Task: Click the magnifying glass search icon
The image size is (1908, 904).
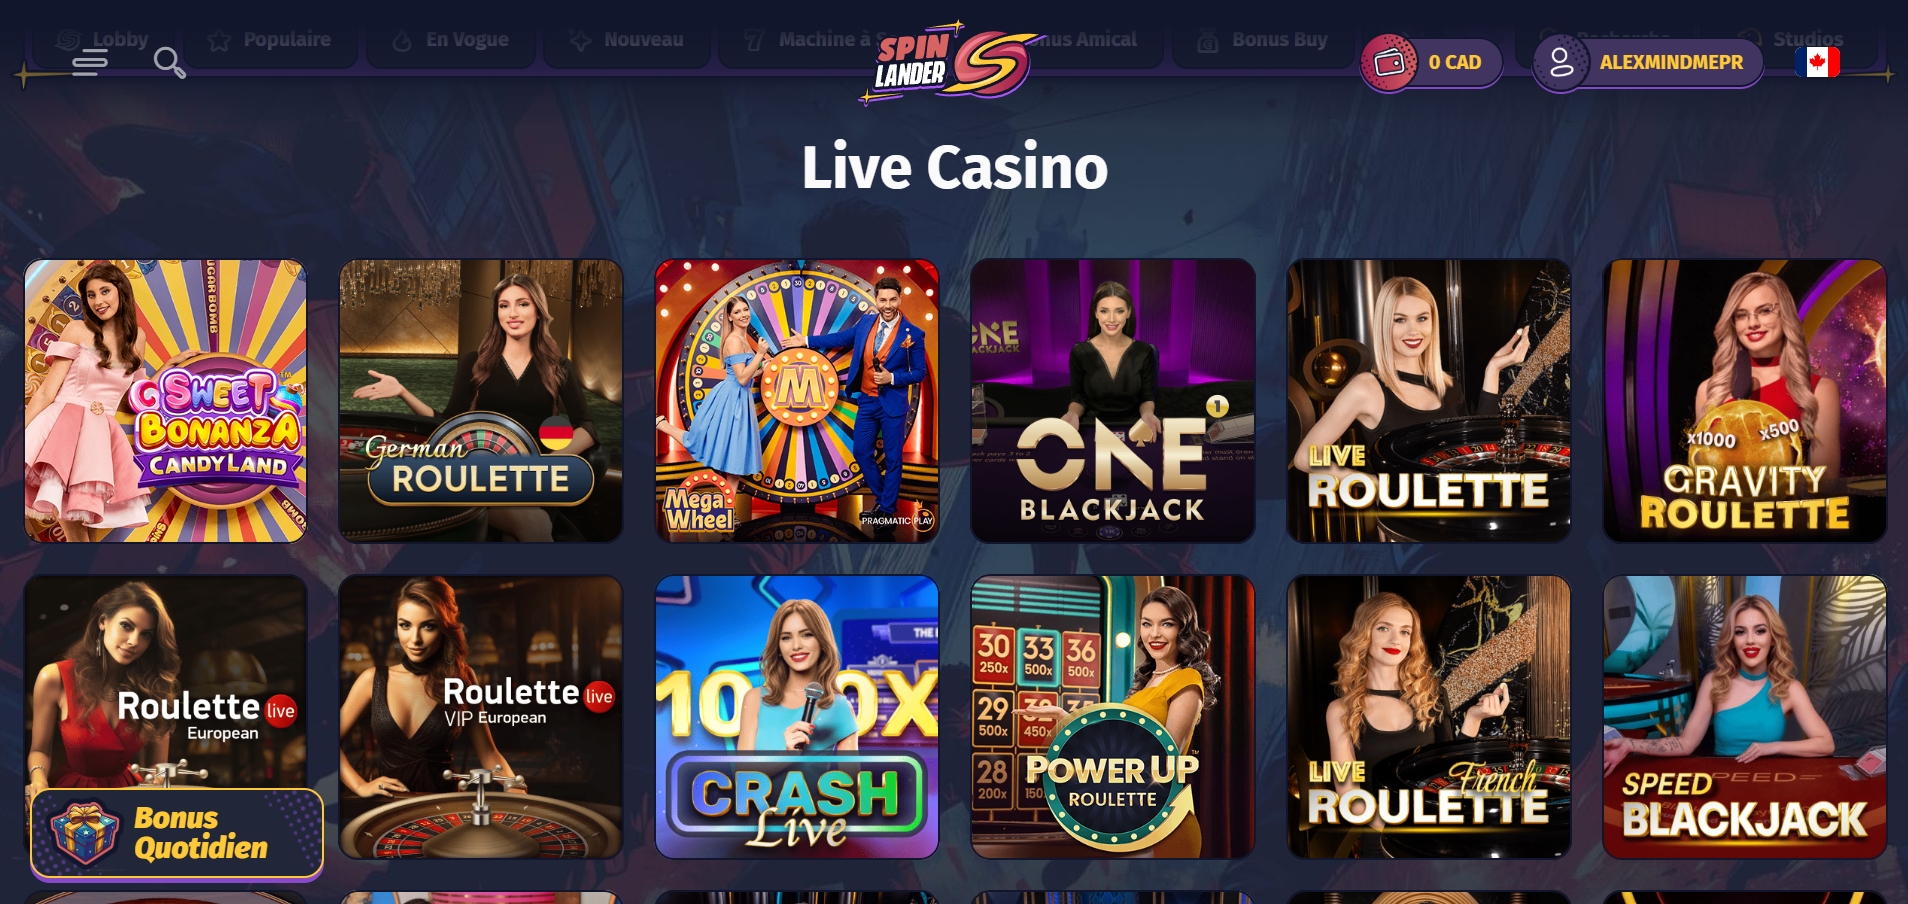Action: click(170, 63)
